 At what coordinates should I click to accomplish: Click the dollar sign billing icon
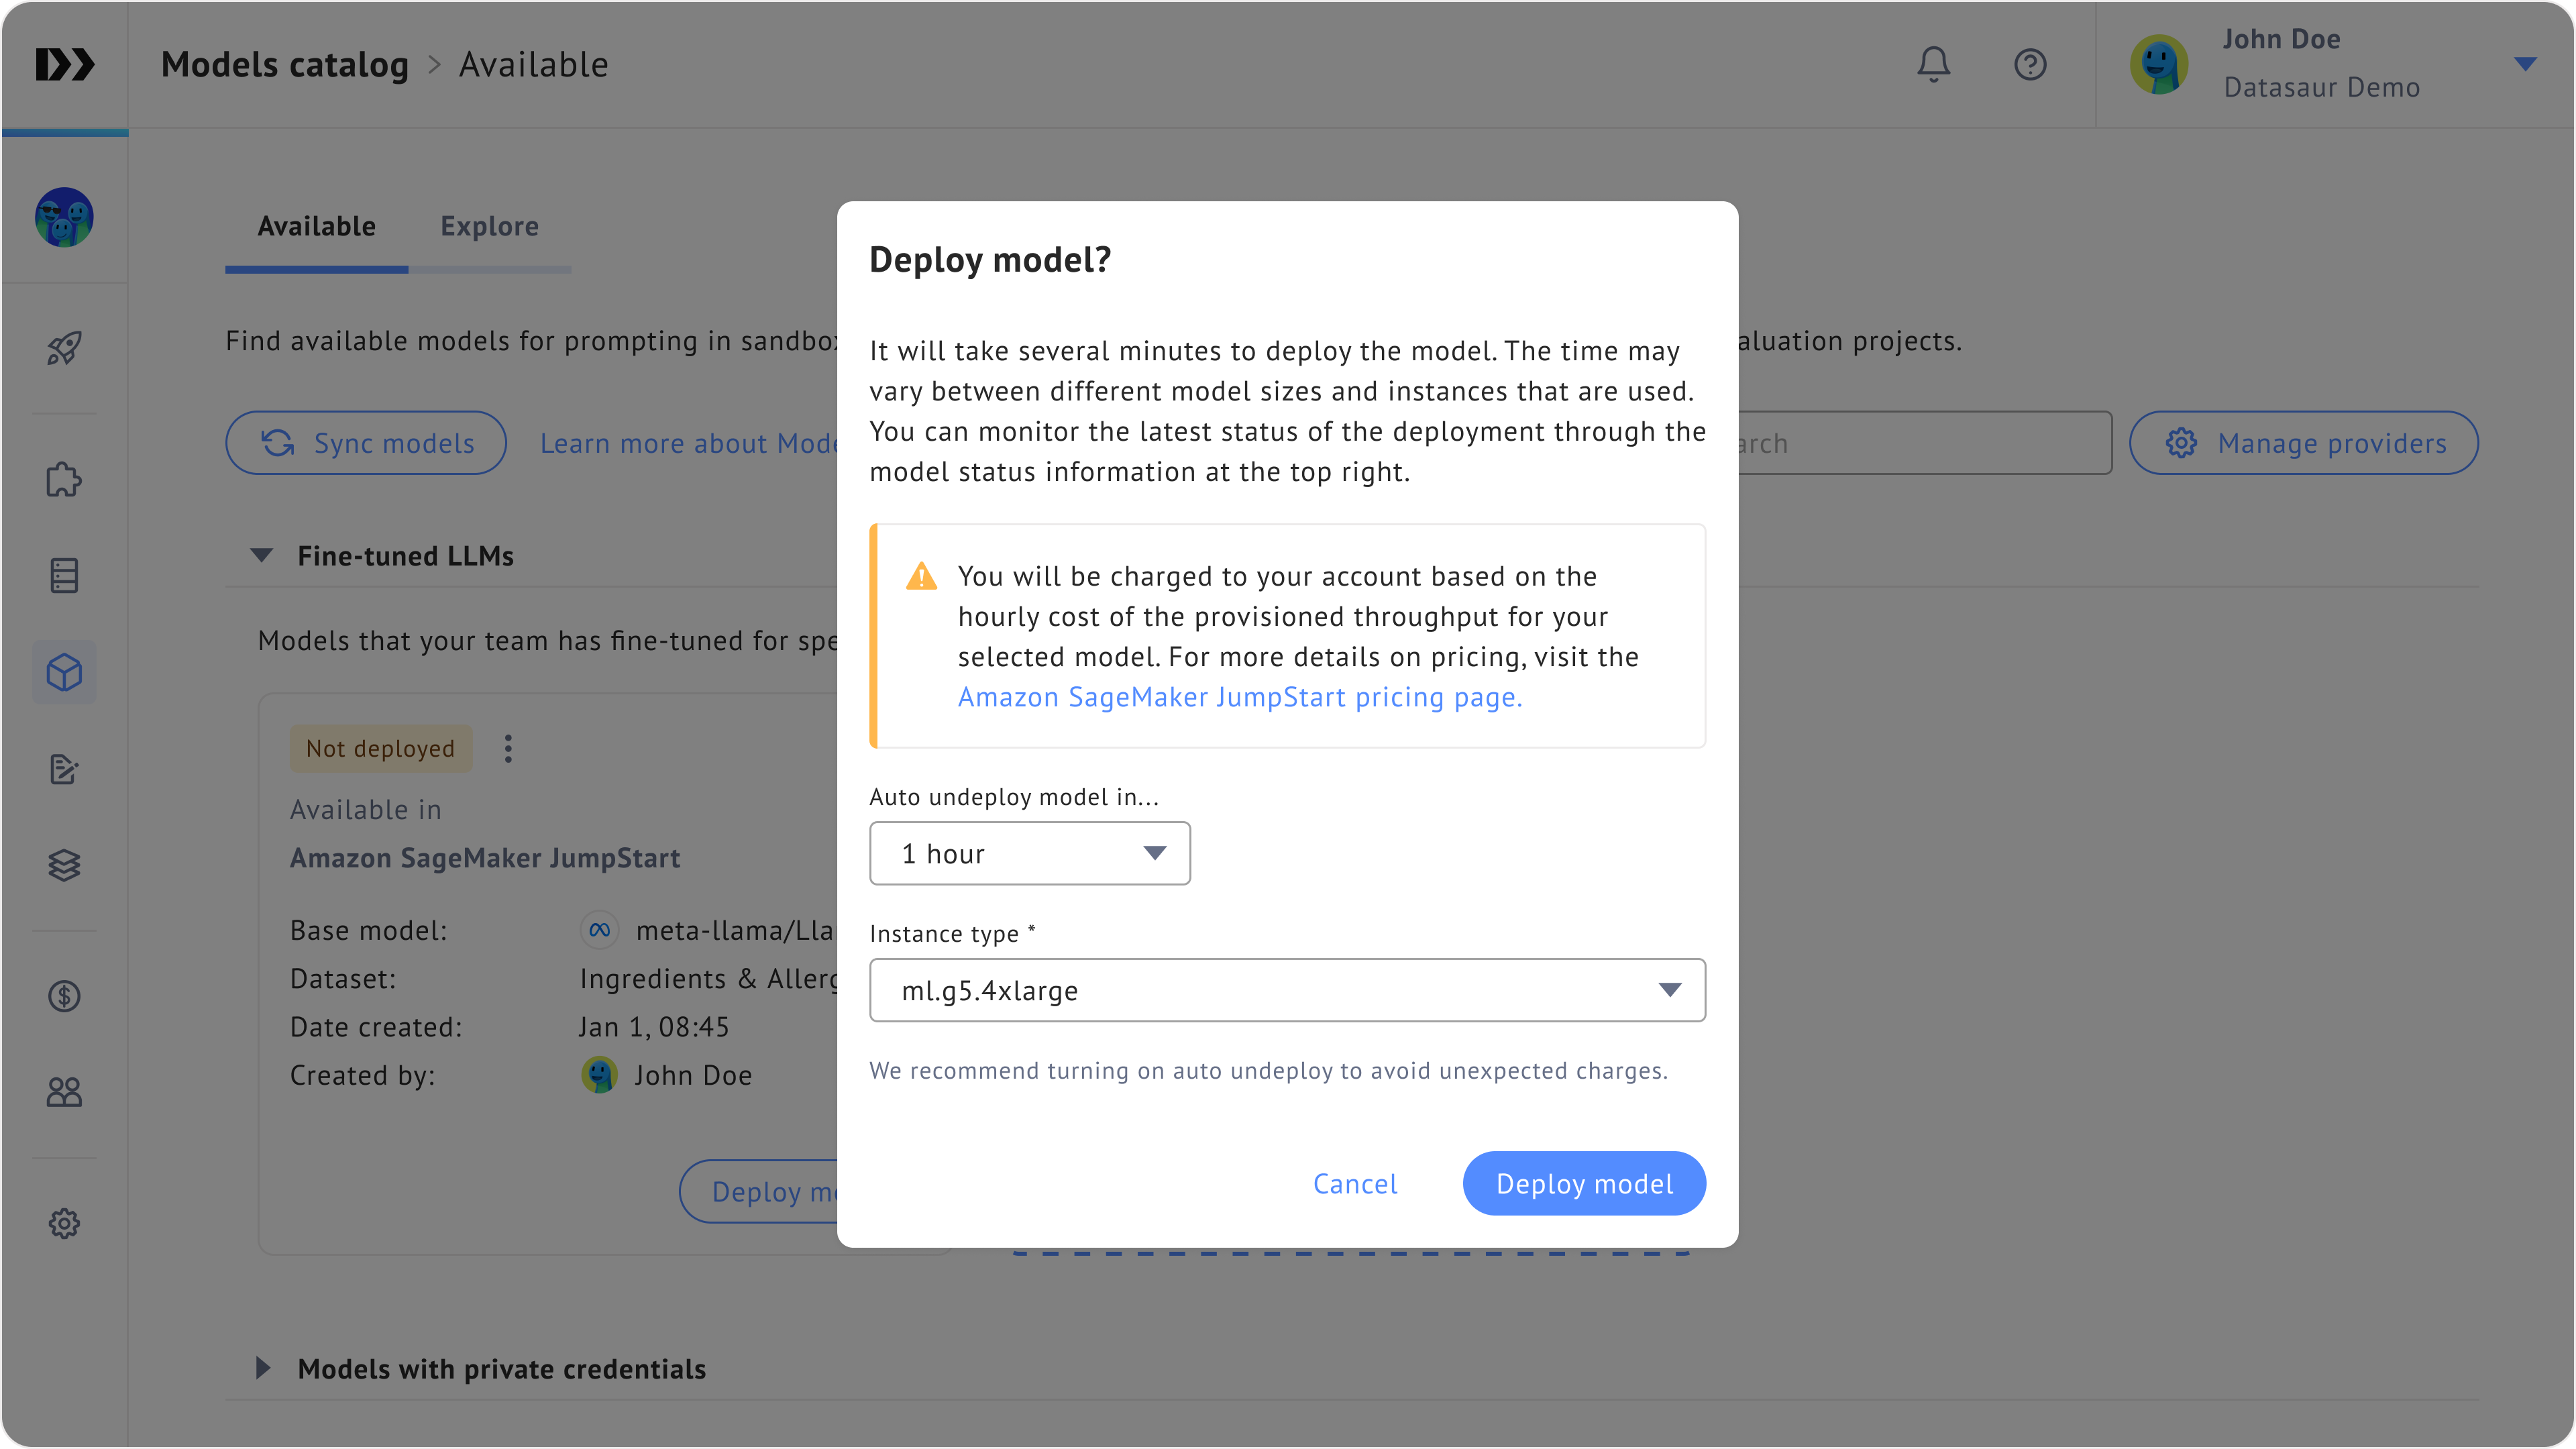pos(64,996)
